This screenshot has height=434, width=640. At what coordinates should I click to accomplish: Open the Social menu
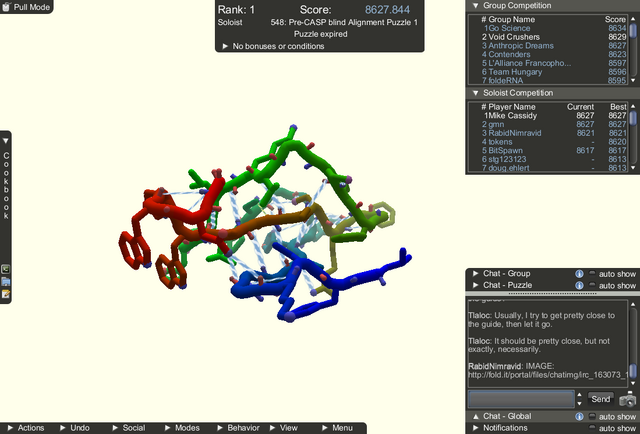(x=129, y=427)
